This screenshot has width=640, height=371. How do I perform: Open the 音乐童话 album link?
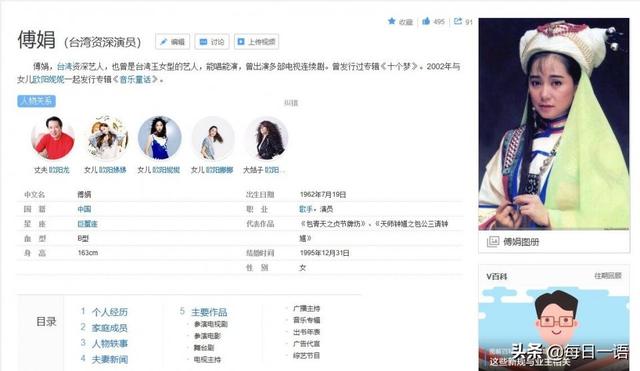(135, 79)
